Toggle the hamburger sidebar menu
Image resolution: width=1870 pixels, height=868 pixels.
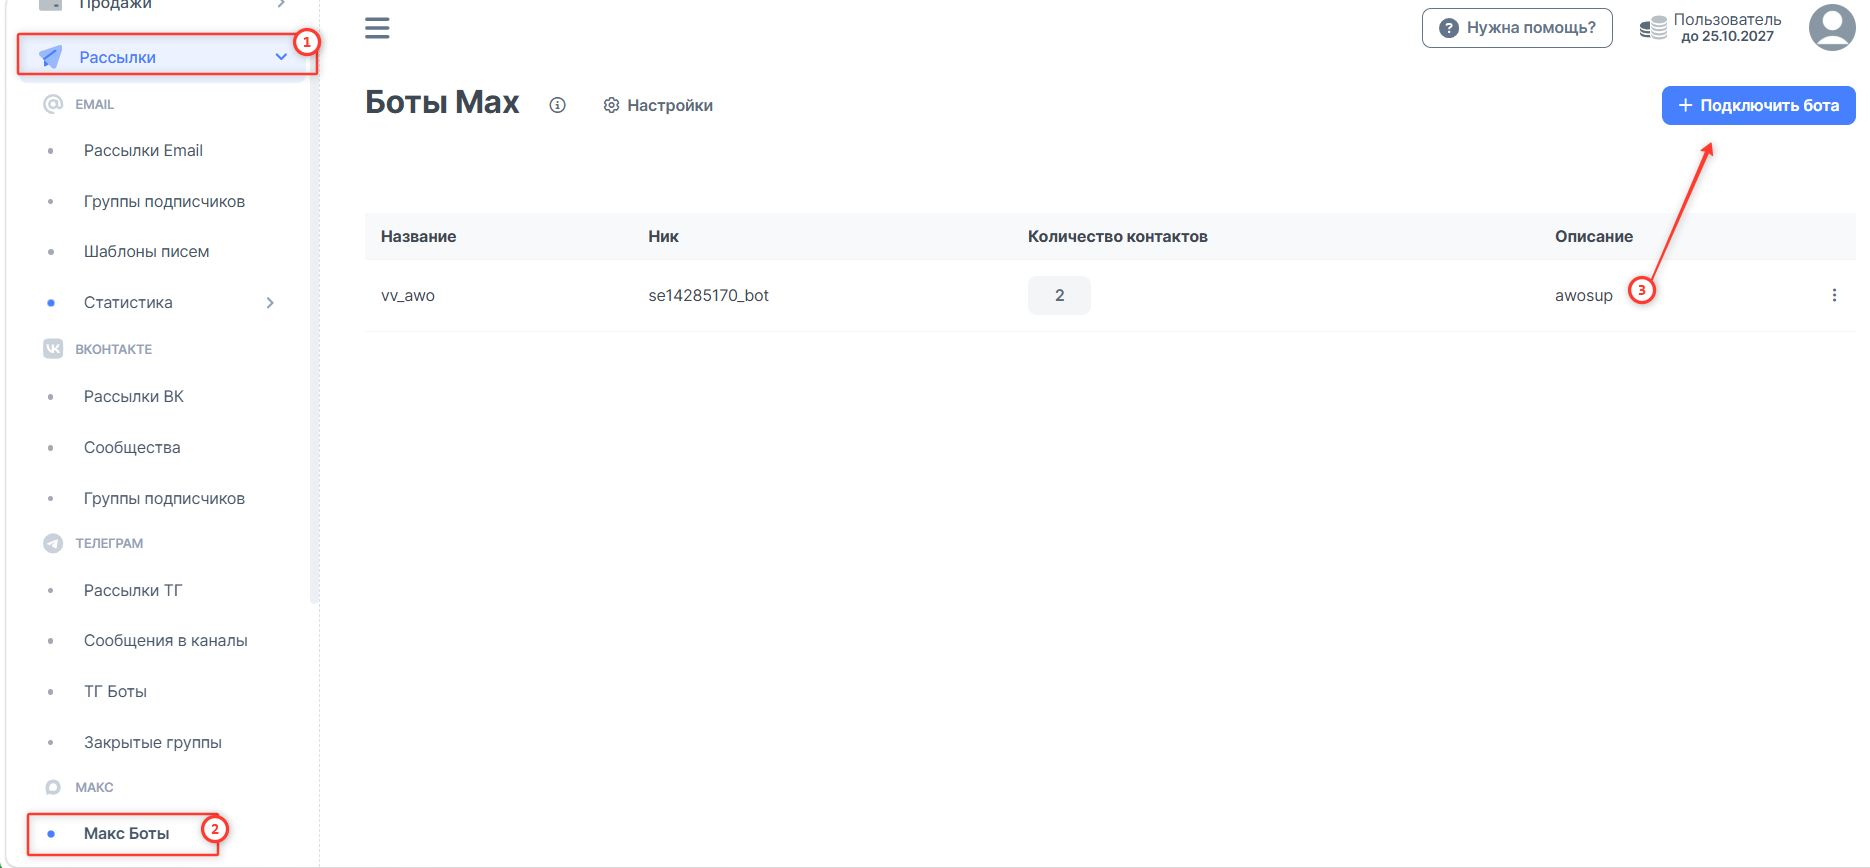point(377,28)
